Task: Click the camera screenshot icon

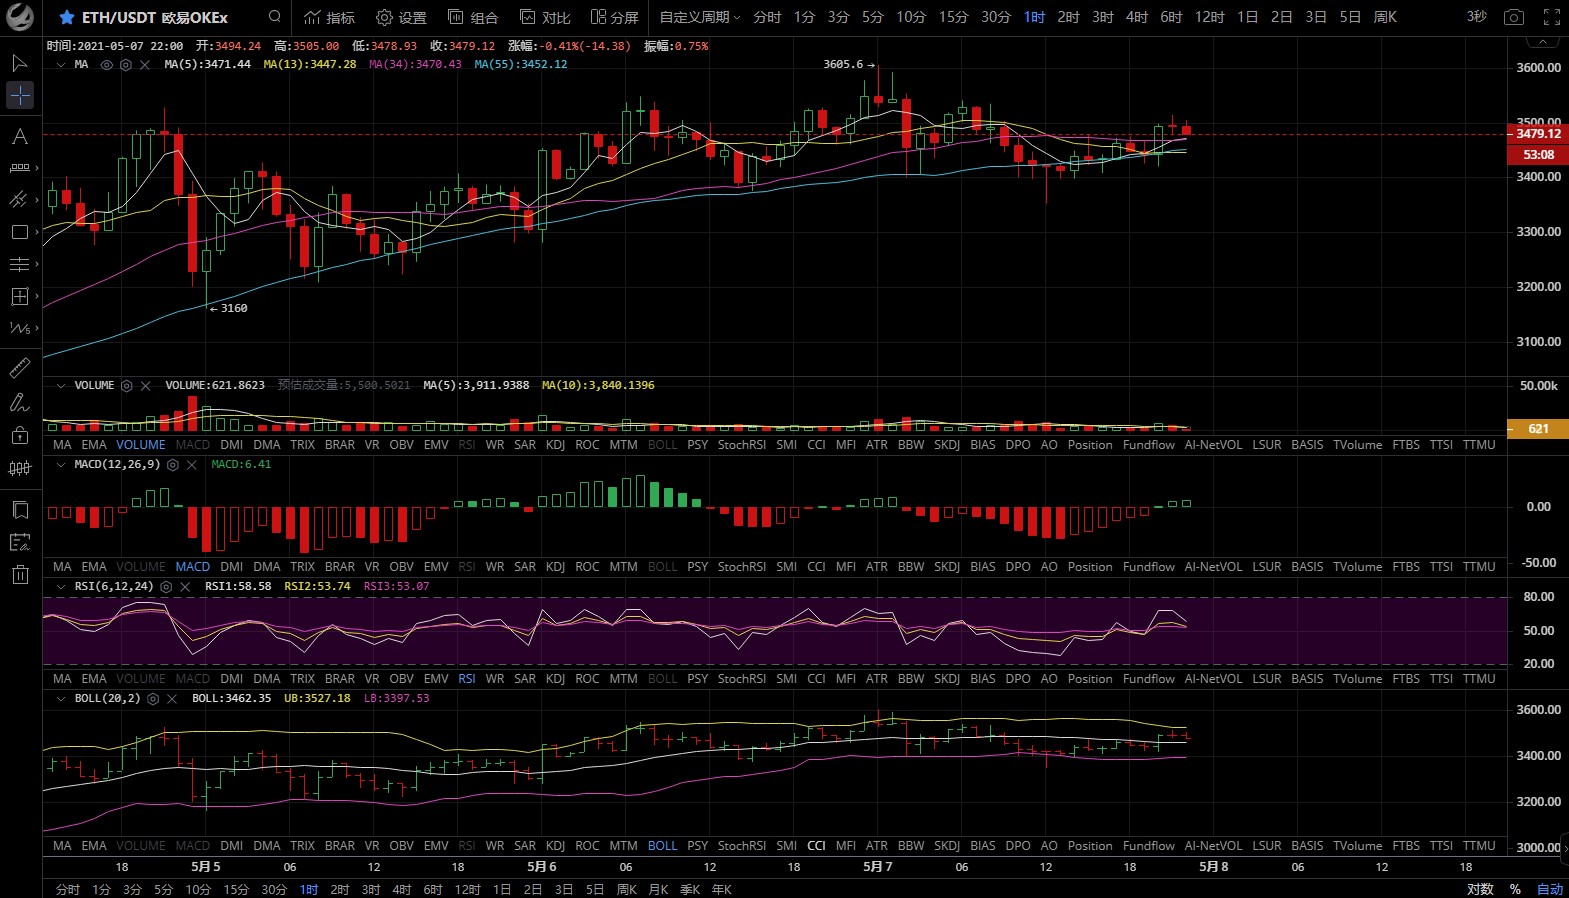Action: click(1514, 17)
